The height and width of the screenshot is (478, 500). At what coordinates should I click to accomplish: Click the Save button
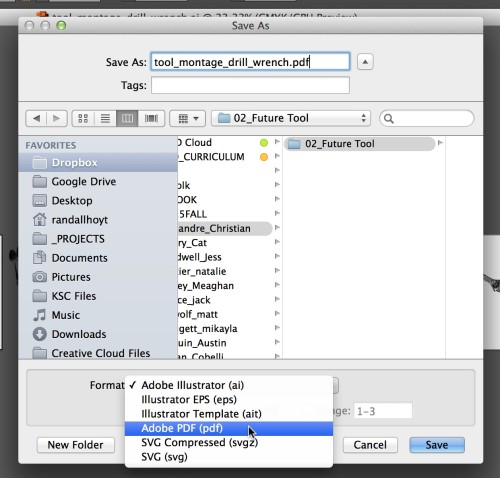(437, 445)
